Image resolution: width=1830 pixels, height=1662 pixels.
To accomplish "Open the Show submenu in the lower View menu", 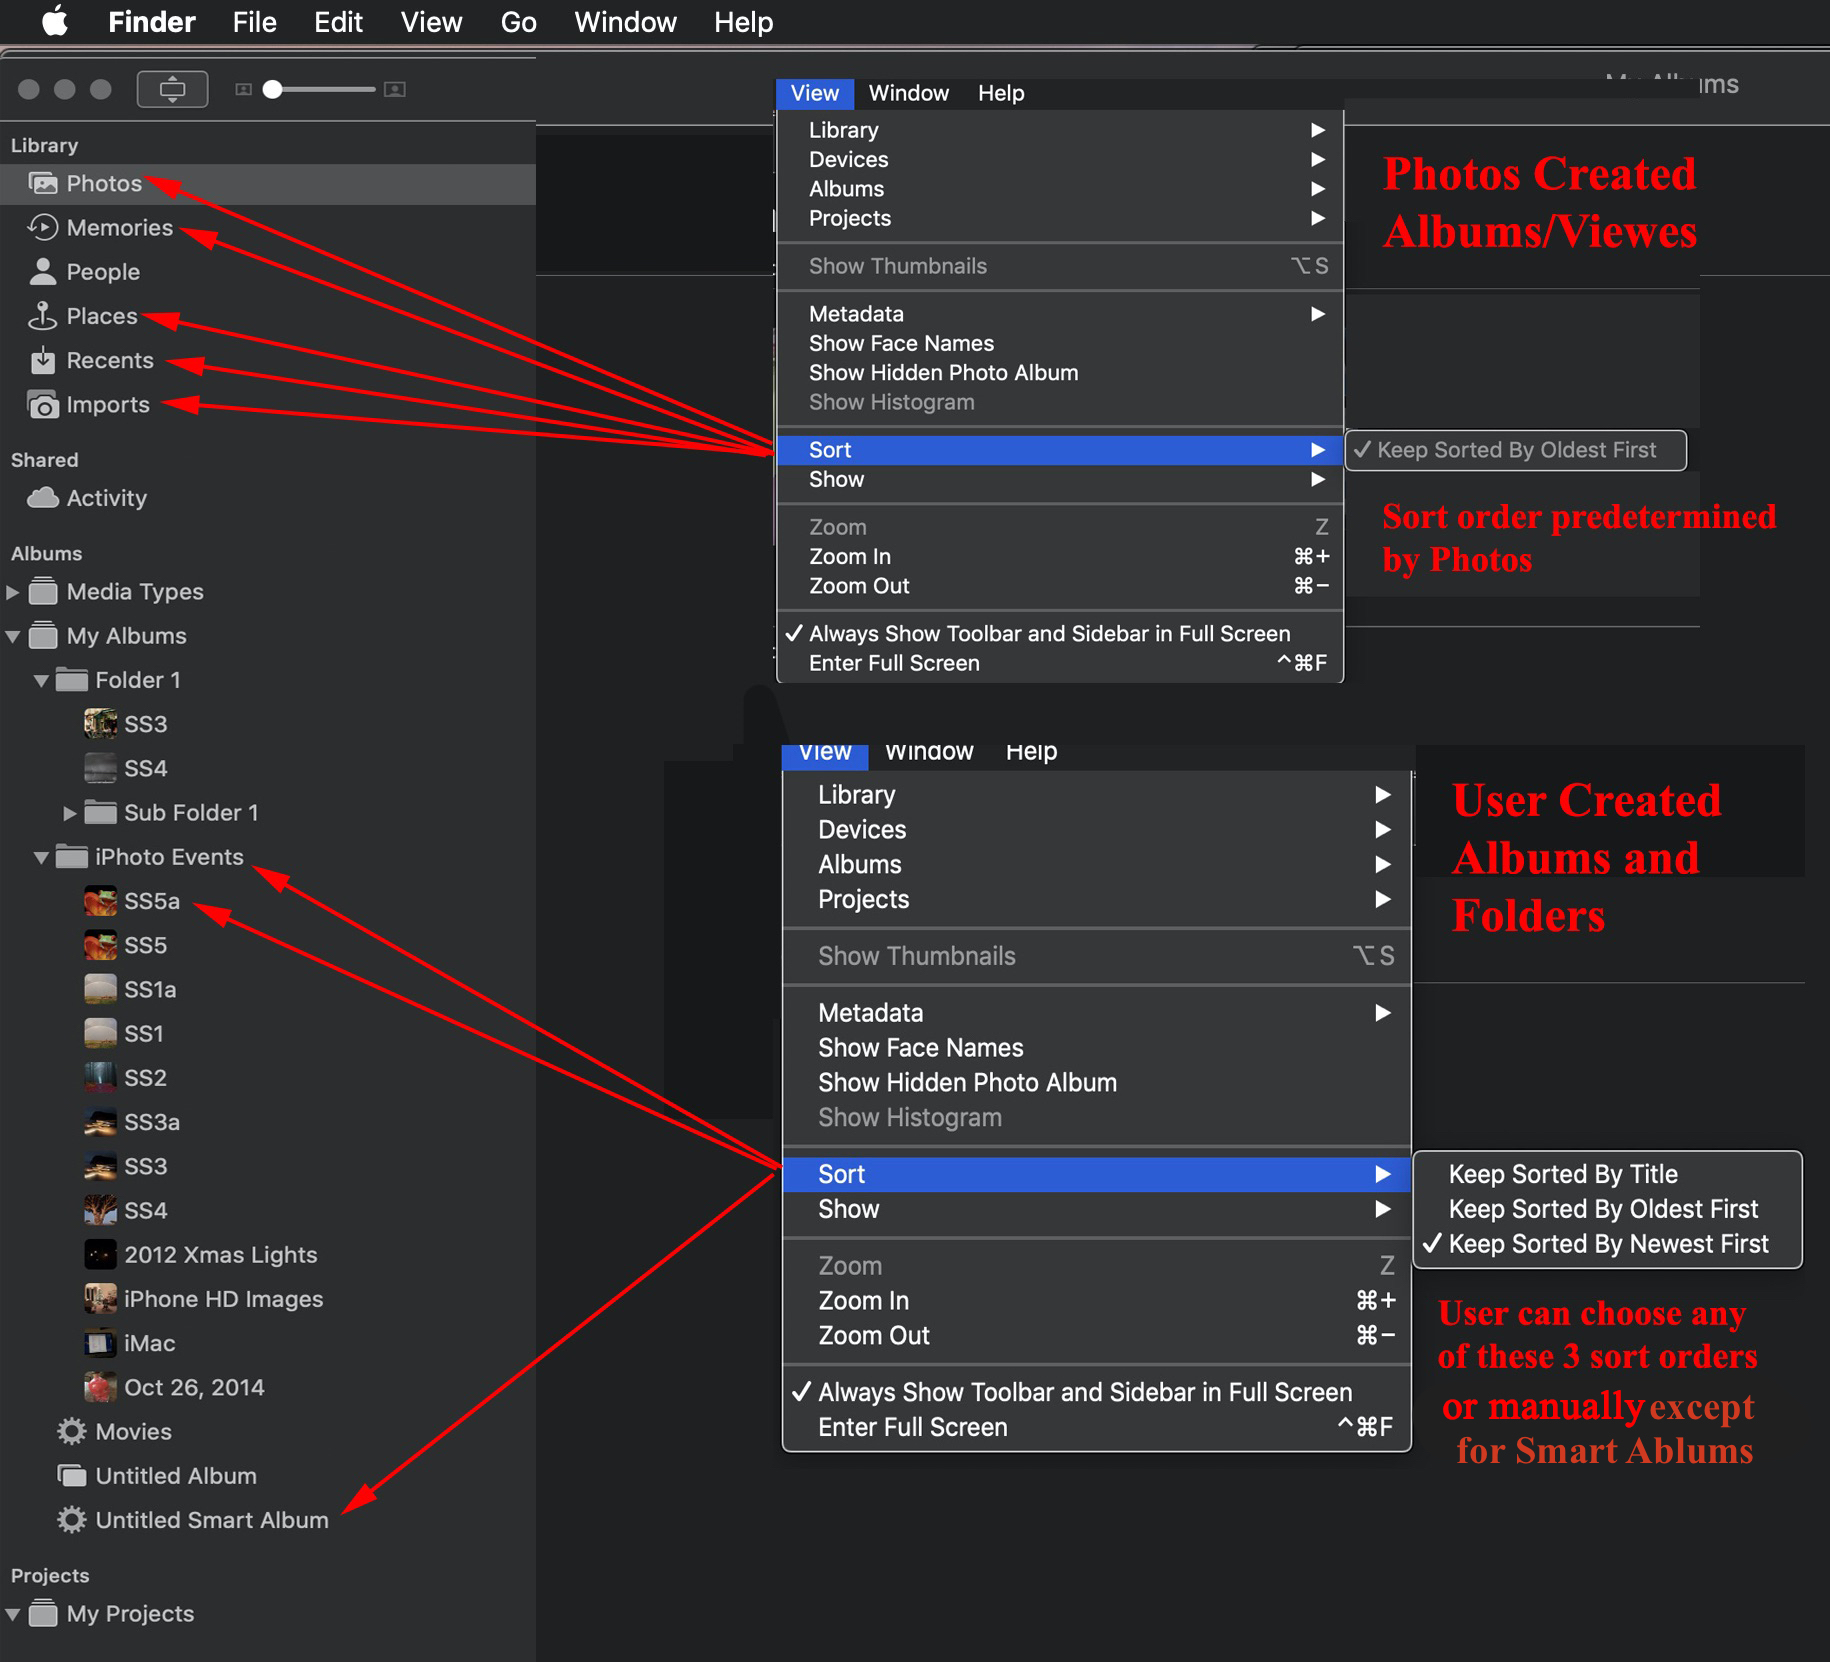I will 1097,1209.
